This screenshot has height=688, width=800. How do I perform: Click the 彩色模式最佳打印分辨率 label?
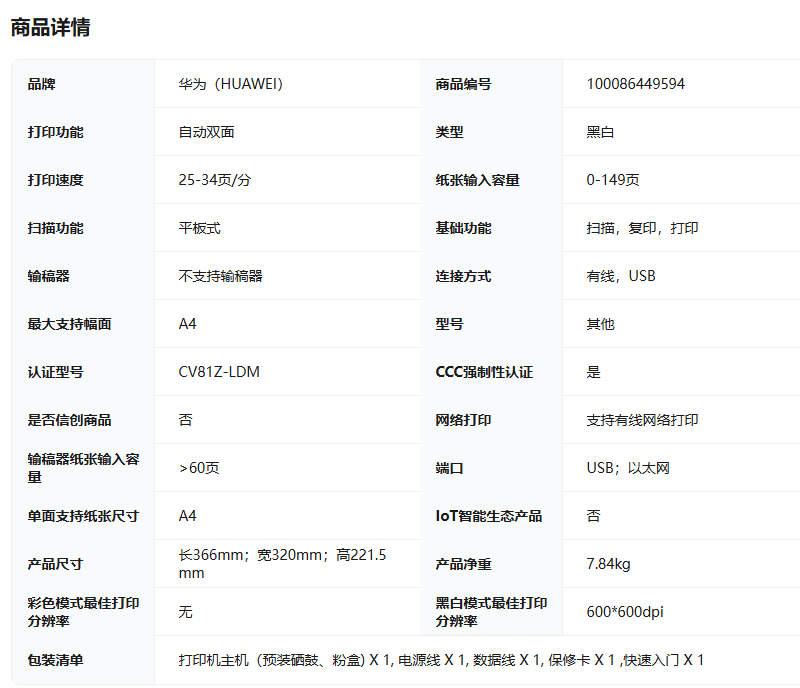[83, 611]
